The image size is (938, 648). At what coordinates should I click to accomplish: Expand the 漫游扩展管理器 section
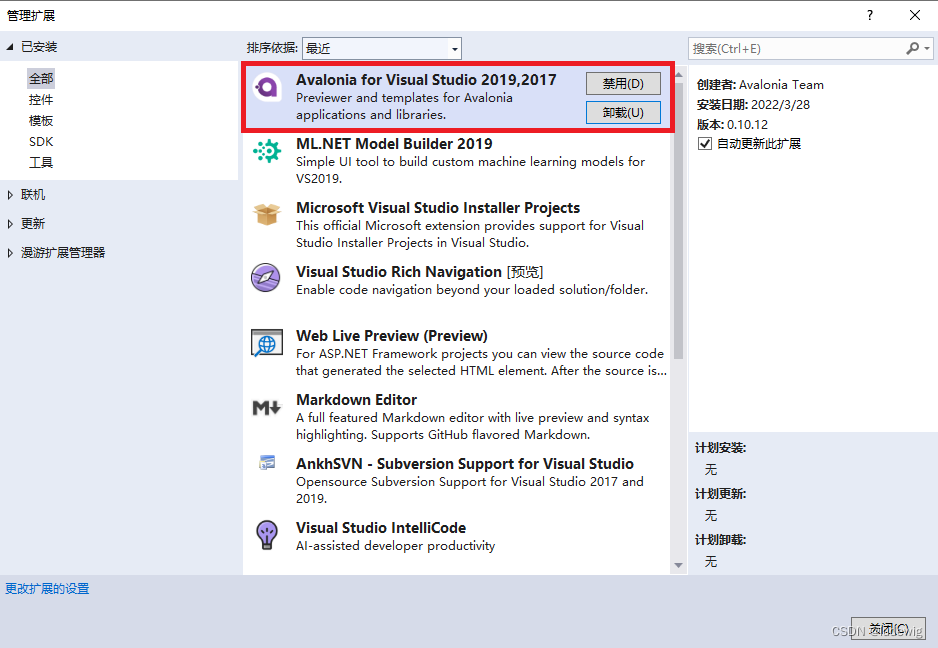click(10, 253)
